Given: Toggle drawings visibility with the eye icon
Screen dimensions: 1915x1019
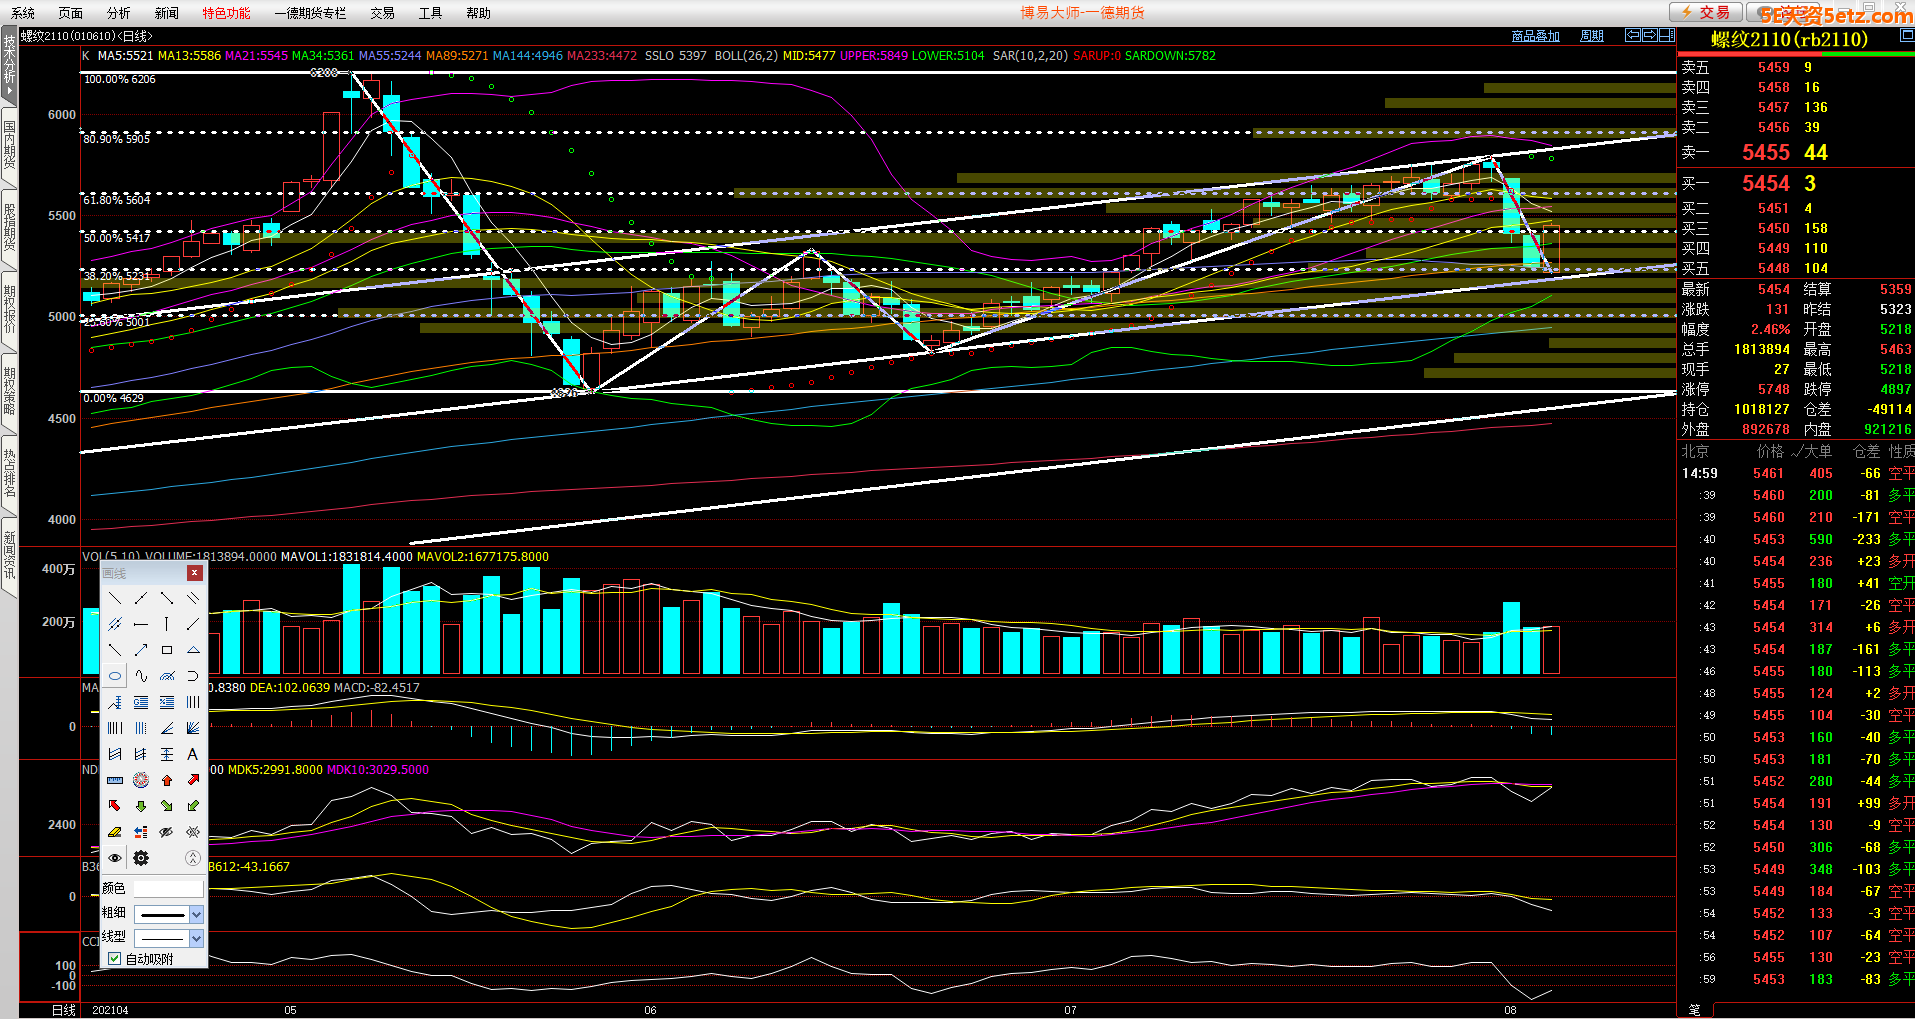Looking at the screenshot, I should click(x=115, y=858).
